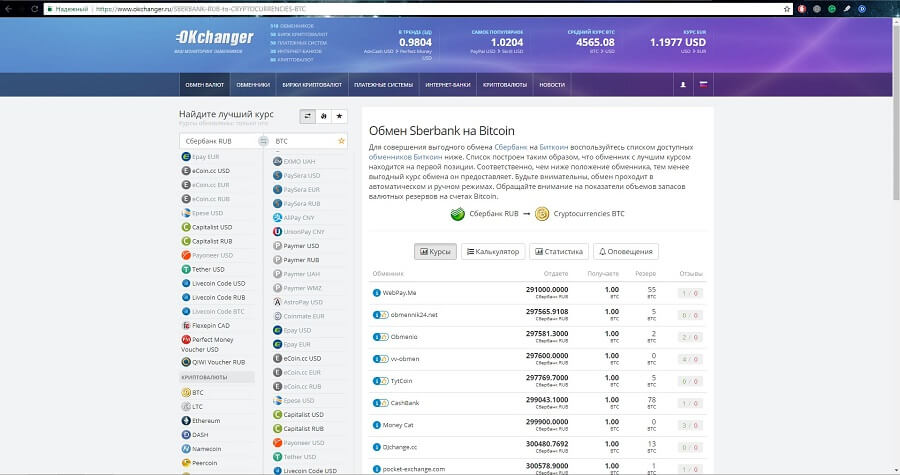The image size is (900, 475).
Task: Click info icon beside Money Cat
Action: point(377,425)
